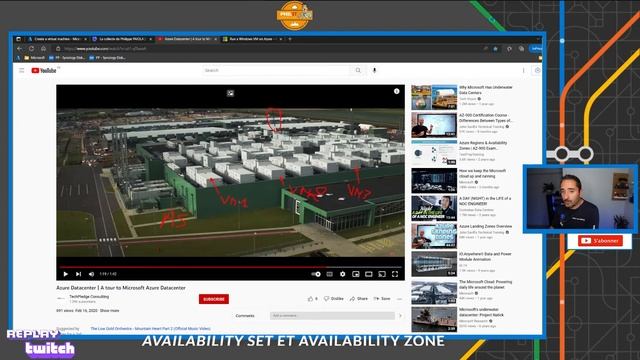Start voice search with microphone icon
Image resolution: width=640 pixels, height=360 pixels.
(x=374, y=70)
